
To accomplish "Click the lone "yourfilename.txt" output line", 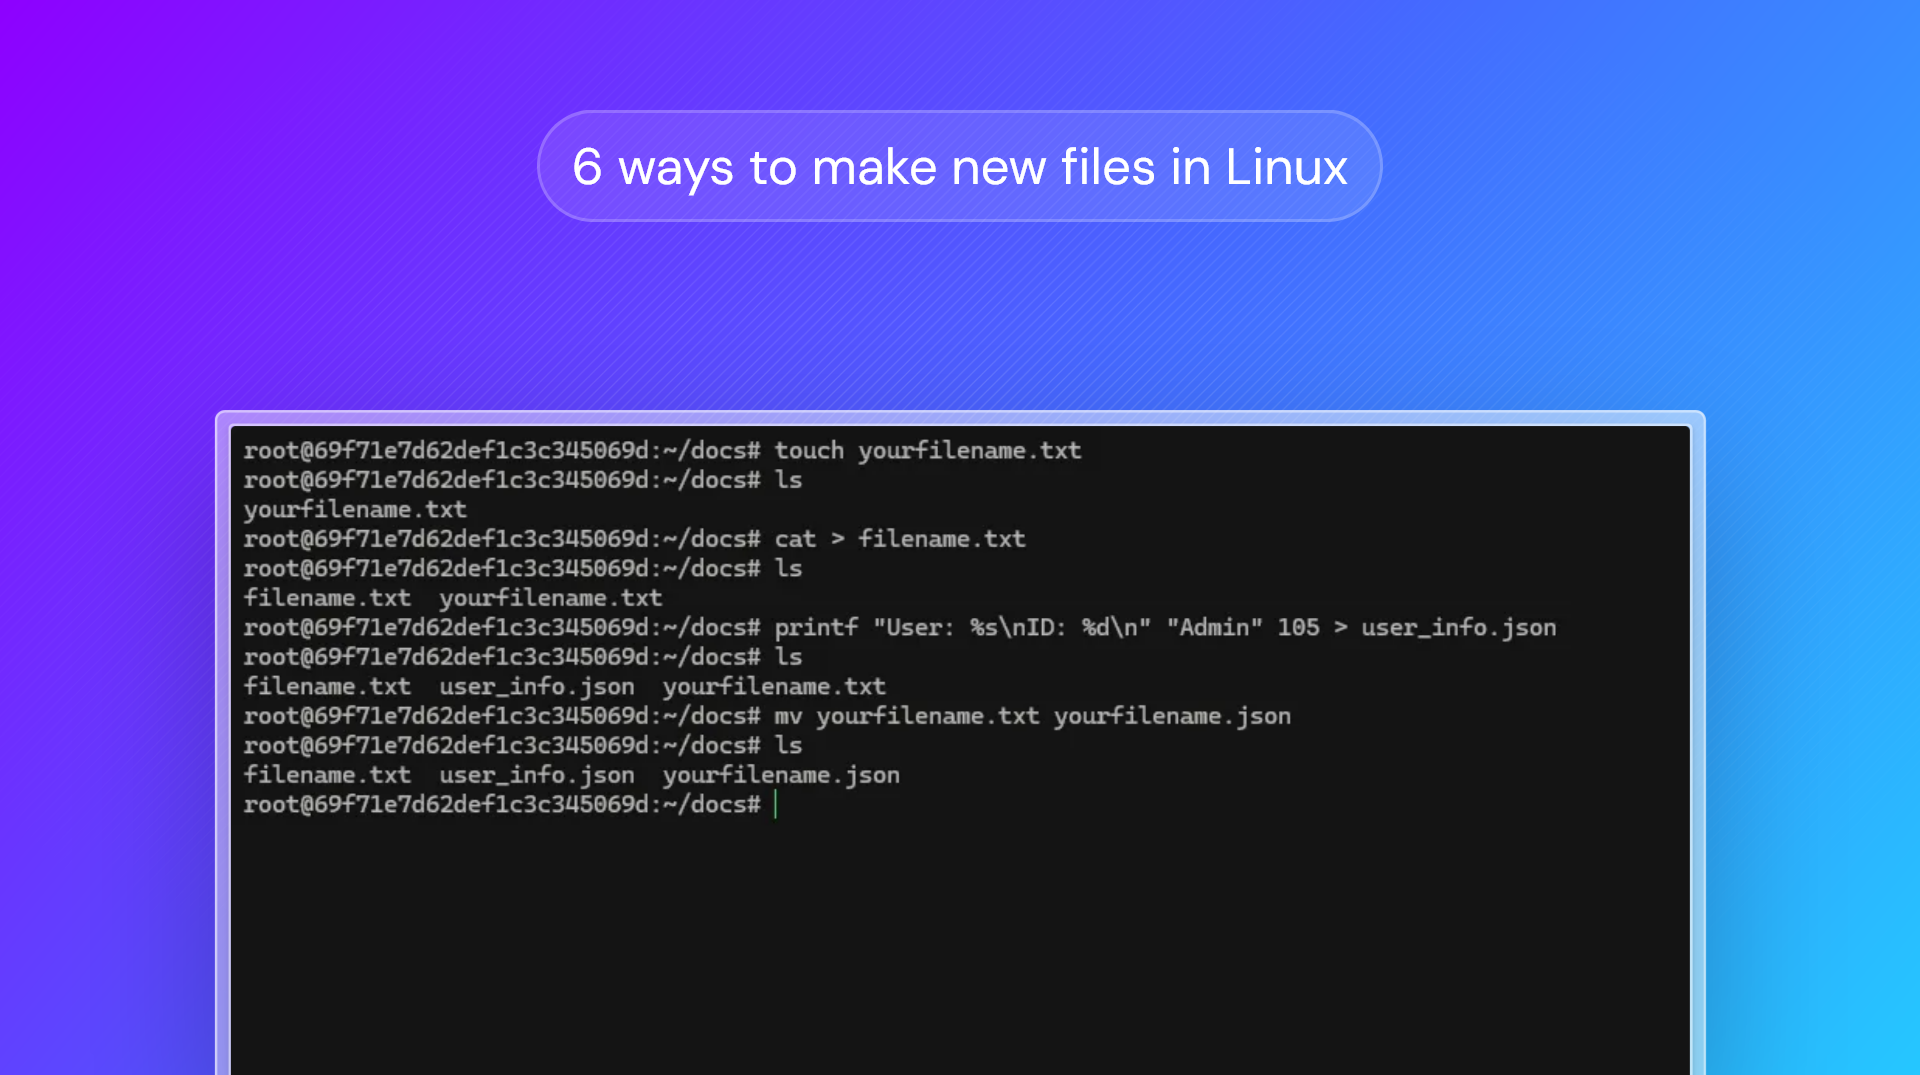I will [x=355, y=510].
